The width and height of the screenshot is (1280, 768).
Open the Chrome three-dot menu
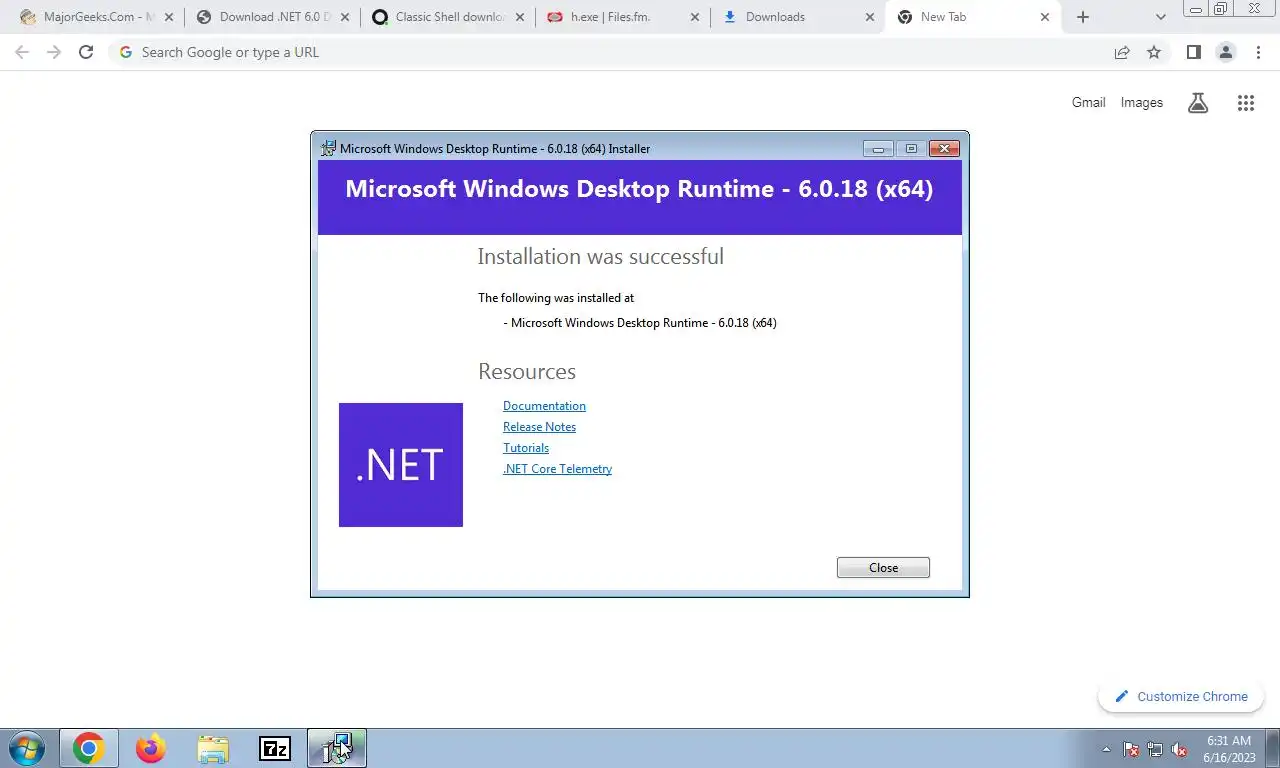click(x=1258, y=52)
